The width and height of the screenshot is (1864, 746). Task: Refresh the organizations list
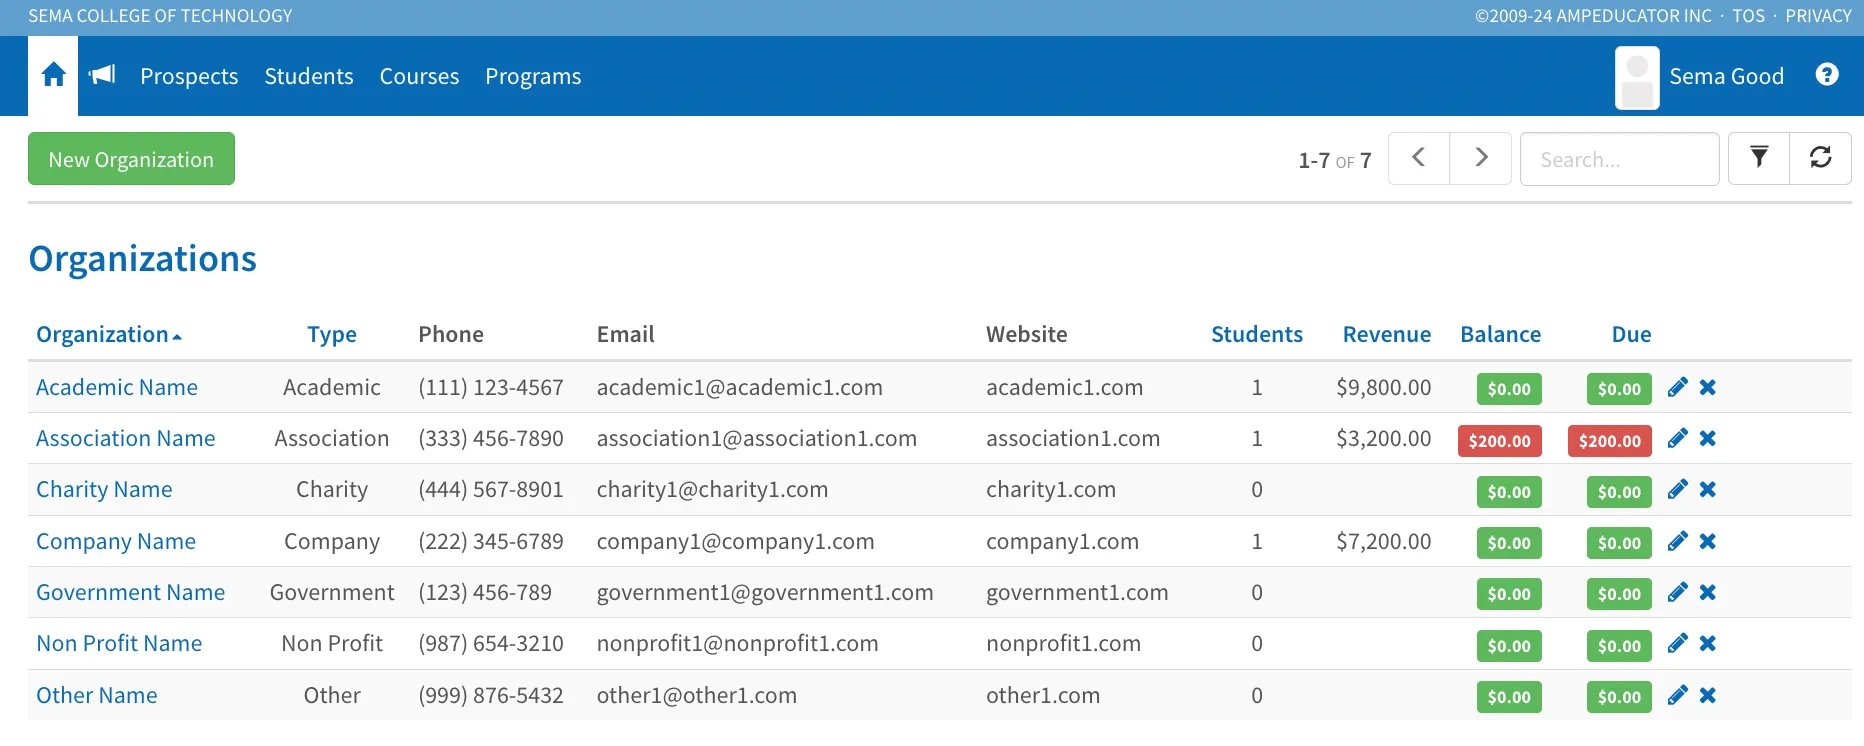point(1820,158)
